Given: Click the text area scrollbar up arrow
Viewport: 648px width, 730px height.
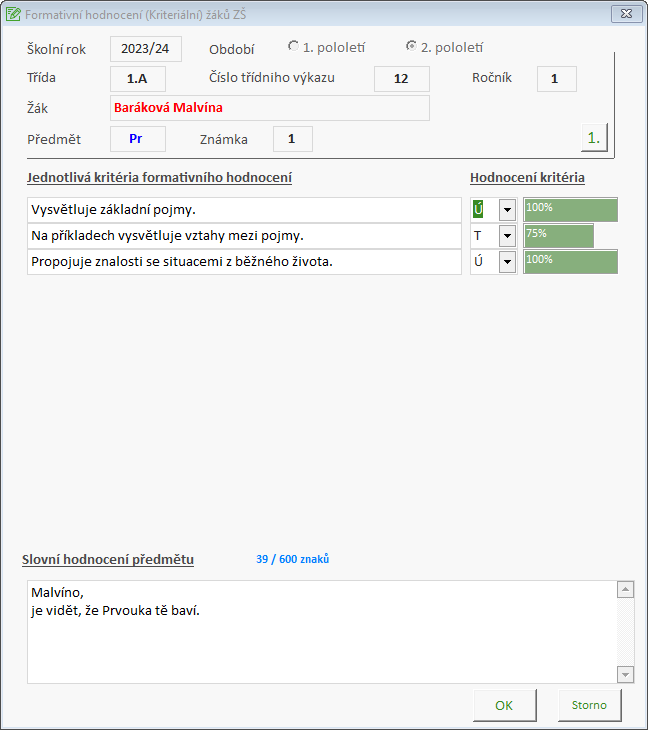Looking at the screenshot, I should pyautogui.click(x=625, y=590).
